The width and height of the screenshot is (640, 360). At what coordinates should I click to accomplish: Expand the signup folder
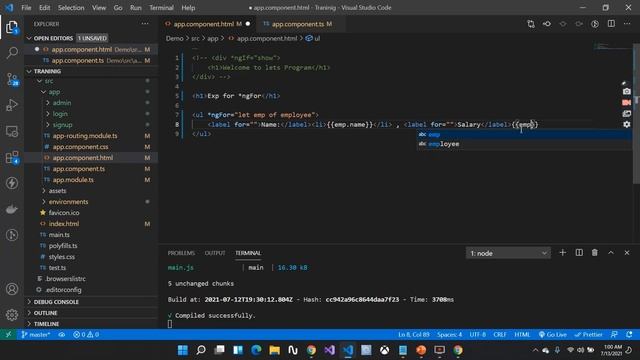click(x=62, y=125)
